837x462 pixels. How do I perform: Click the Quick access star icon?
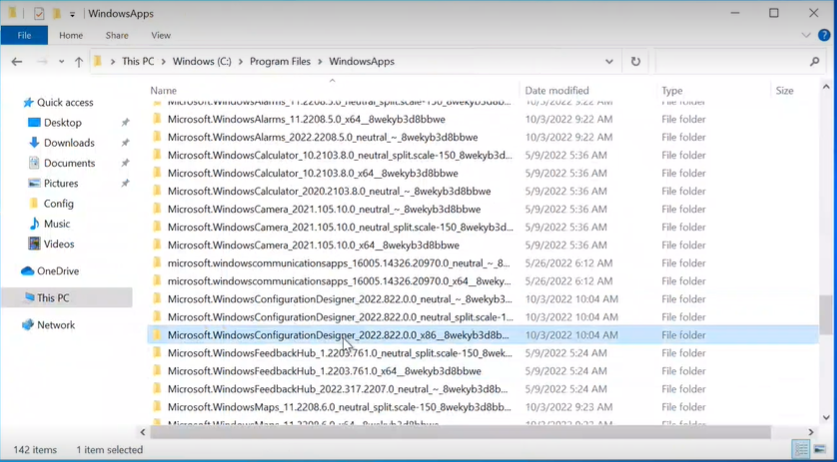tap(28, 103)
